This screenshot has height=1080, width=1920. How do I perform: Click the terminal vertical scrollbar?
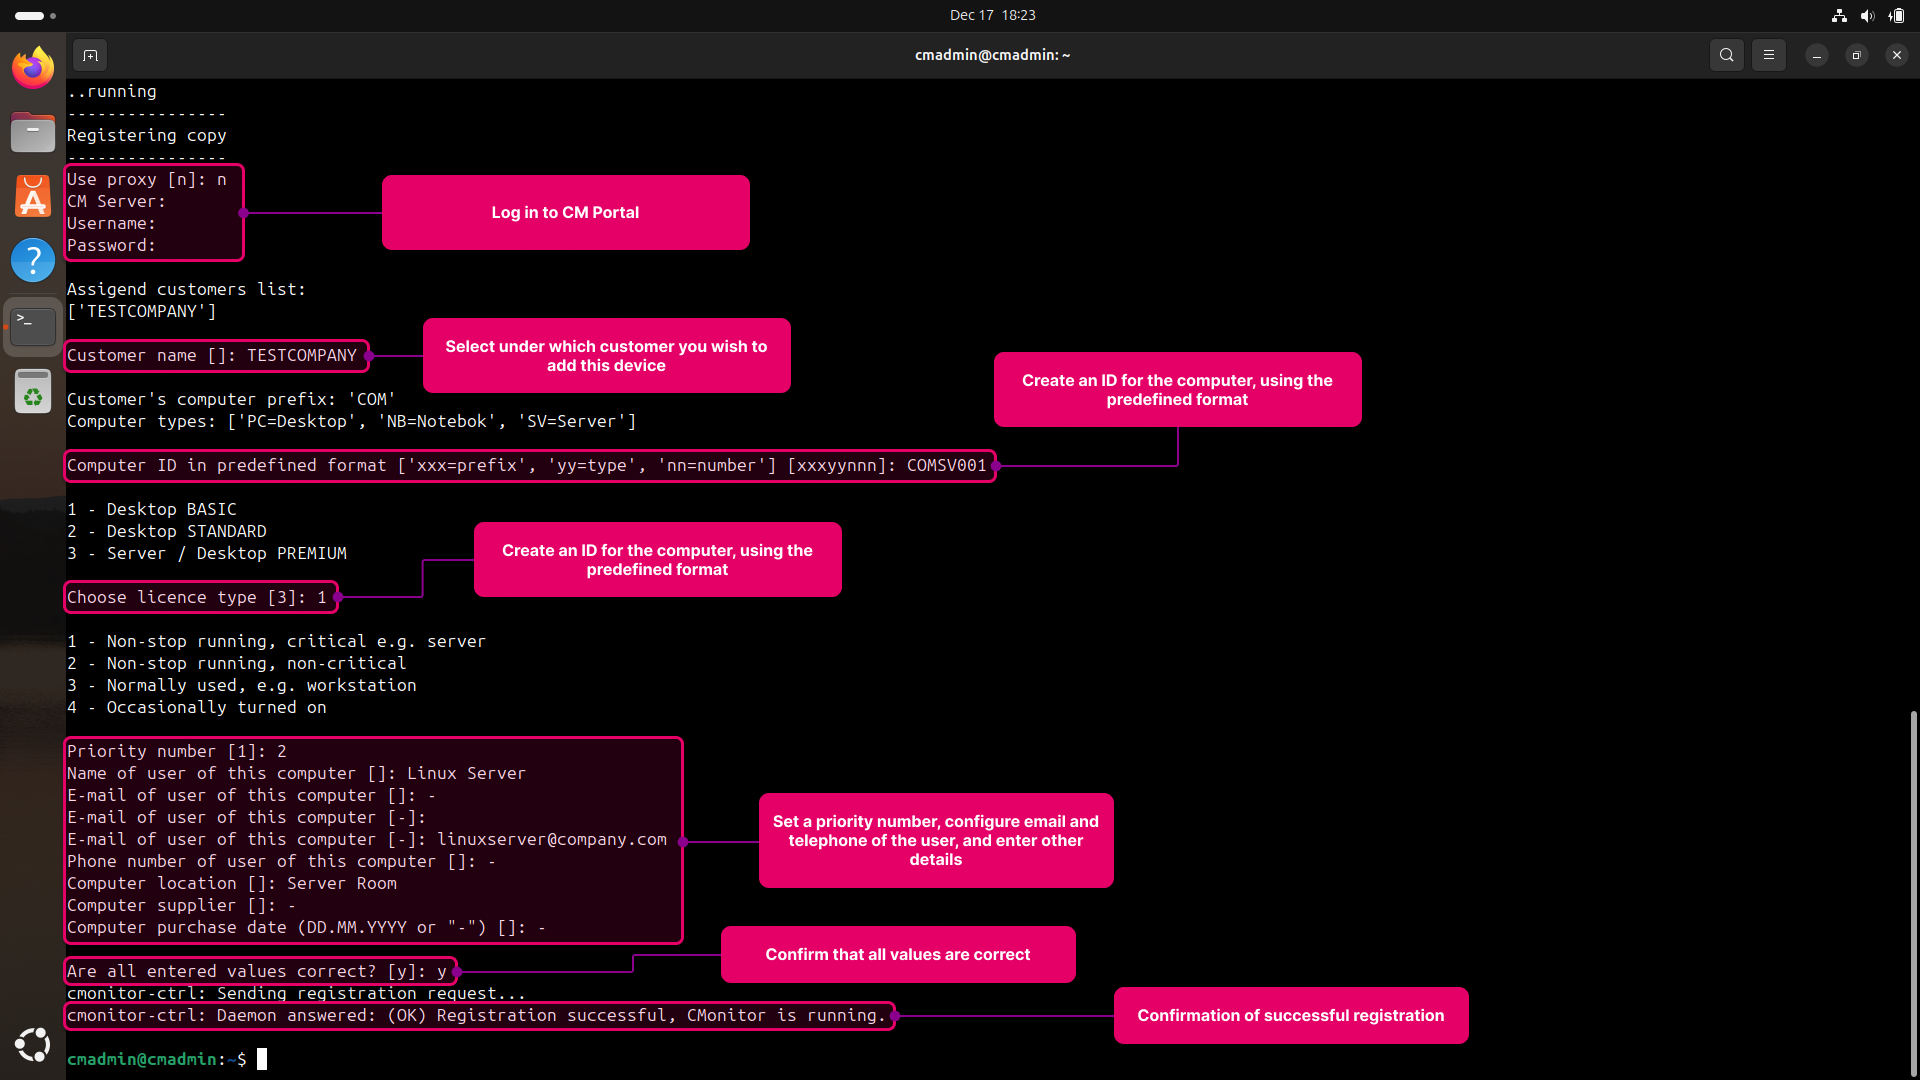click(x=1913, y=892)
